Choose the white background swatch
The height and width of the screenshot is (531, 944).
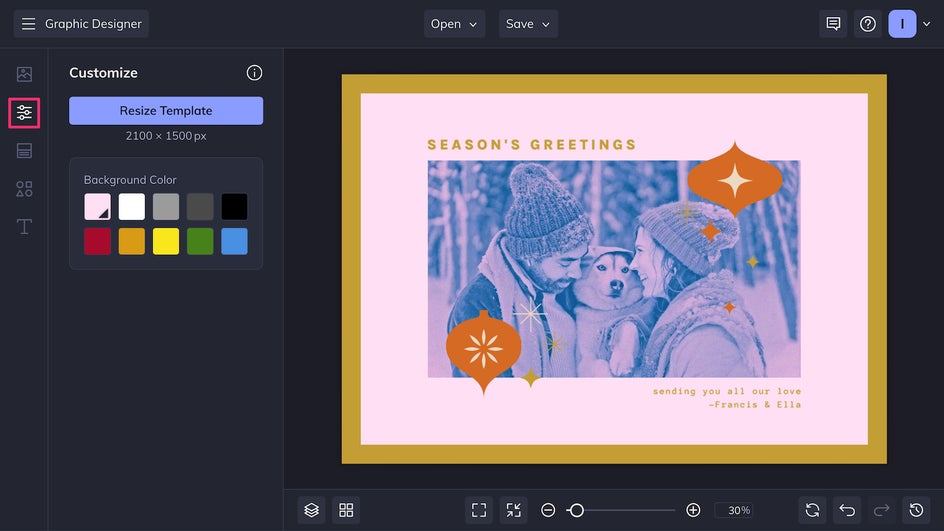pos(132,206)
